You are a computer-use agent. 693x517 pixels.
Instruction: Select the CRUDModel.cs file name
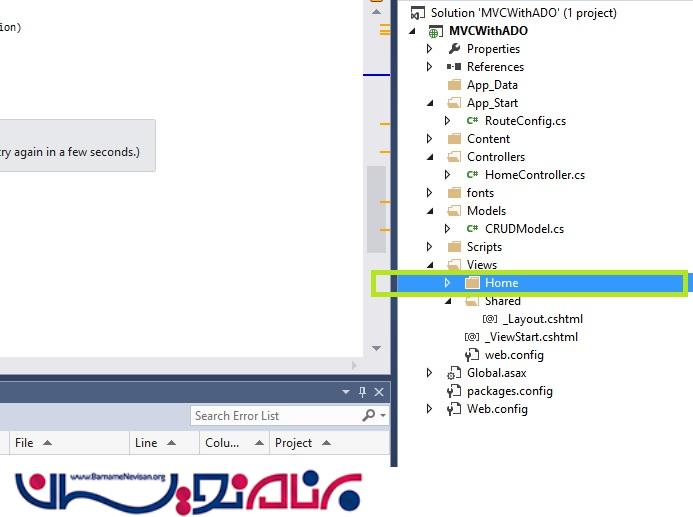pos(524,229)
